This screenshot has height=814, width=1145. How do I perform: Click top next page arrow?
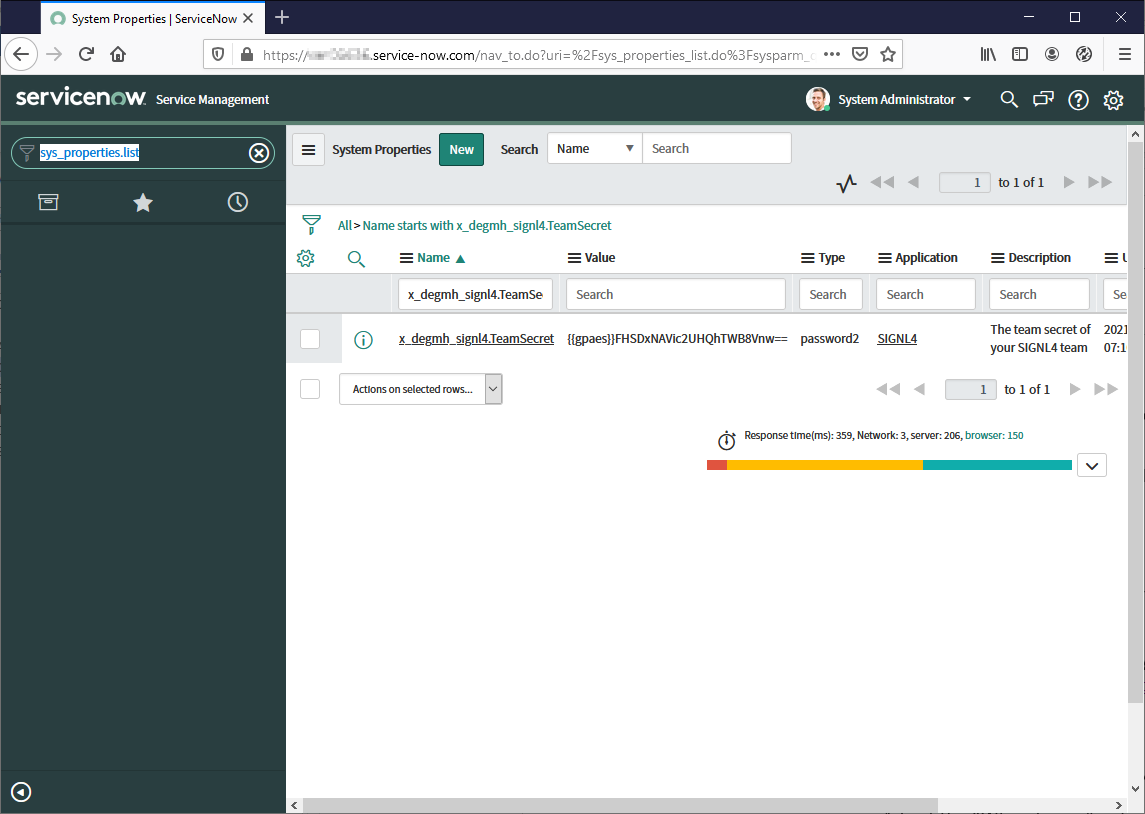coord(1069,183)
